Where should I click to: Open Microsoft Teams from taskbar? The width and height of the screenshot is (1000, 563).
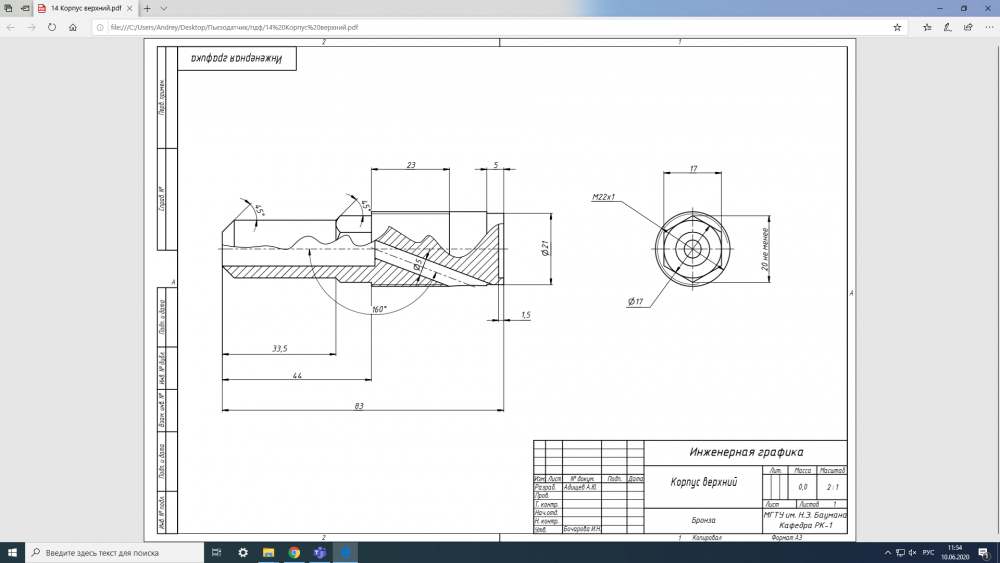320,553
